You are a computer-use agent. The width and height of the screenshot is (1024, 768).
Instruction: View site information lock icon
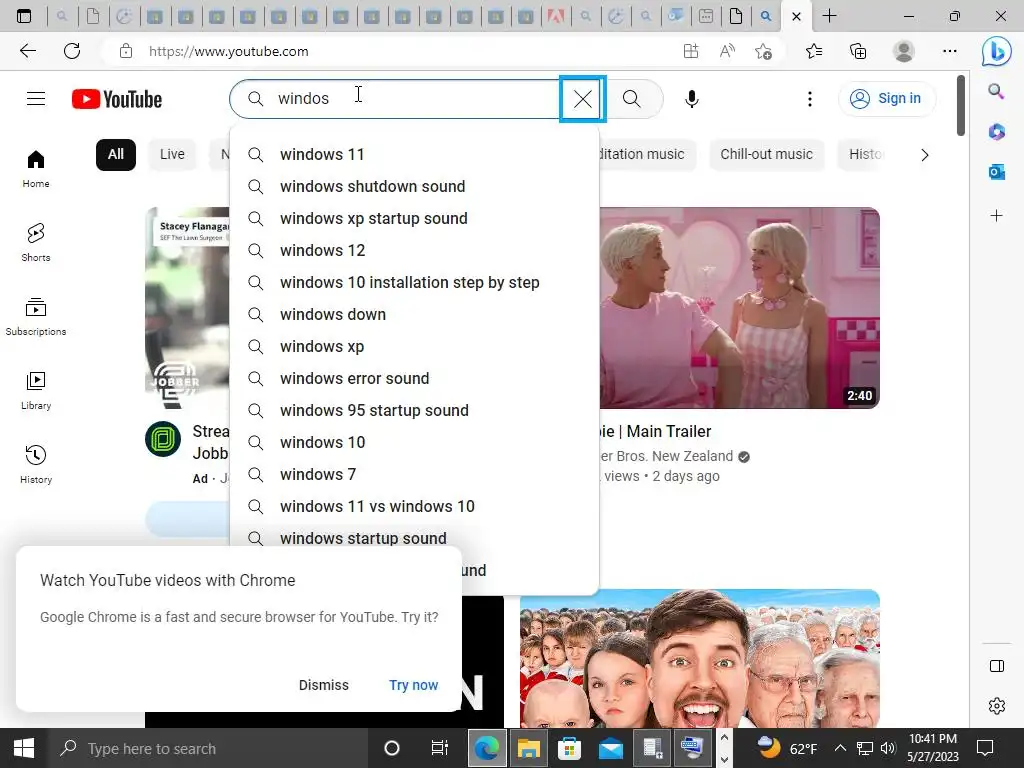click(x=126, y=51)
